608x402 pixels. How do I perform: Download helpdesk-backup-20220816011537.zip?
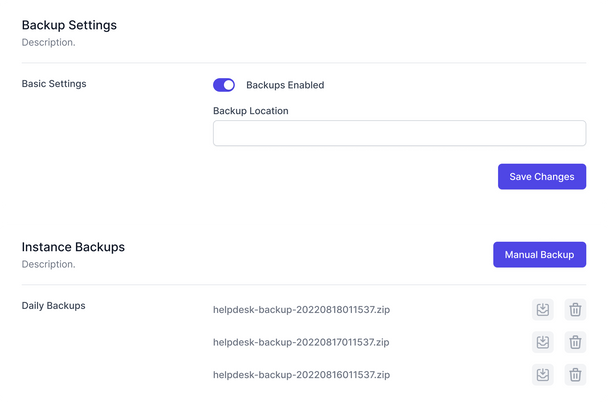click(x=542, y=374)
